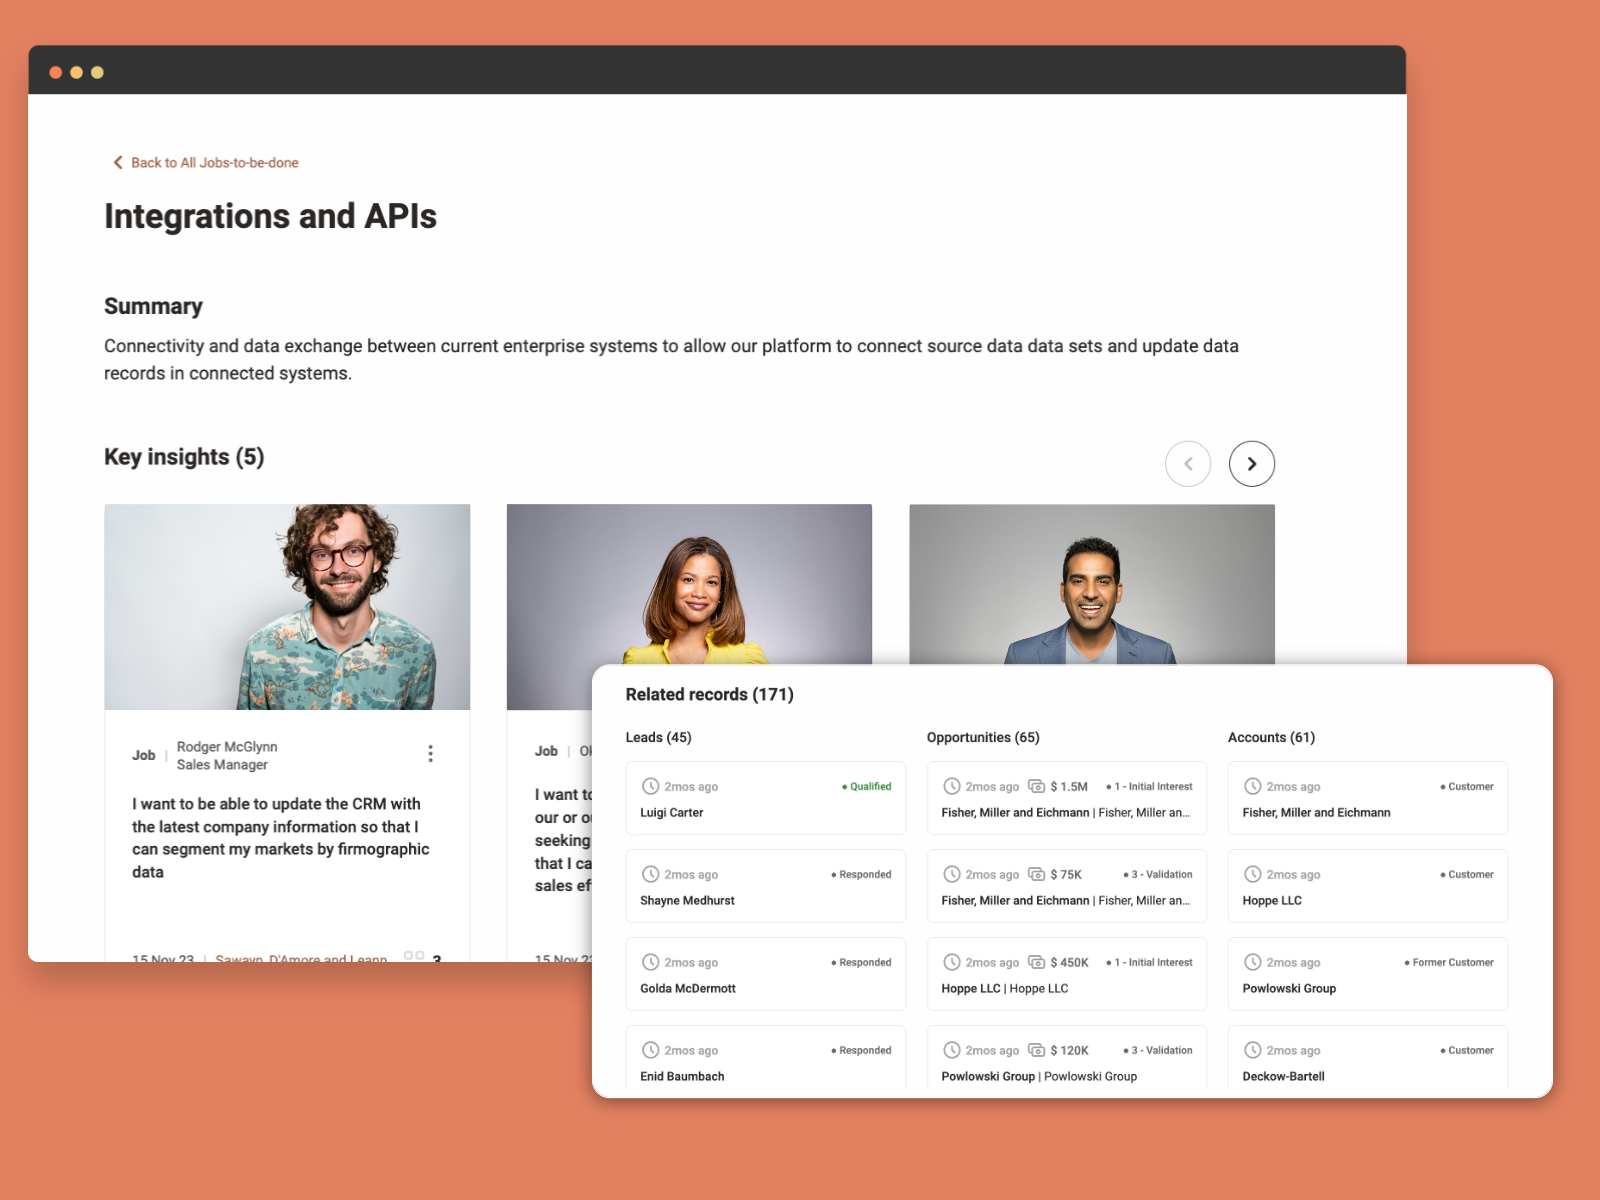Click clock icon on $ 120K opportunity
The width and height of the screenshot is (1600, 1200).
(952, 1050)
